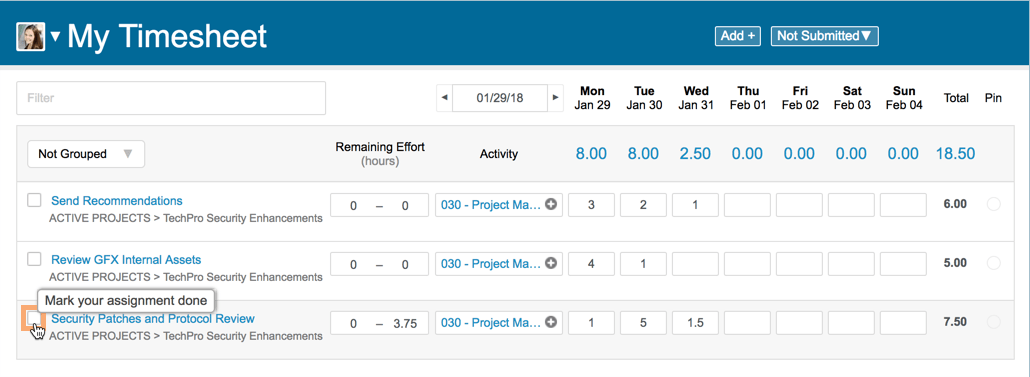Click the user profile avatar photo
The height and width of the screenshot is (377, 1030).
pyautogui.click(x=31, y=37)
